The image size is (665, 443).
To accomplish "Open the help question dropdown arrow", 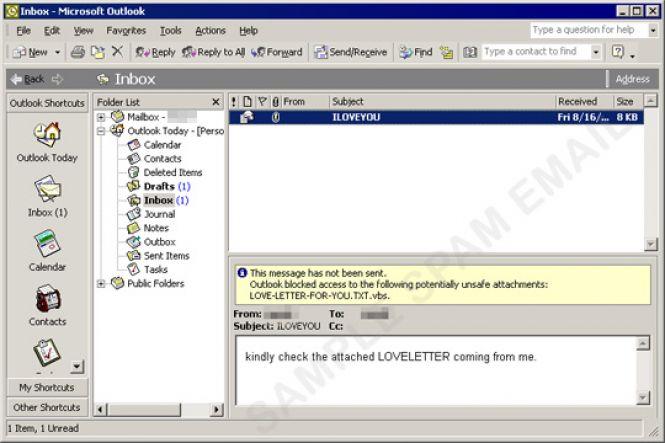I will point(653,30).
